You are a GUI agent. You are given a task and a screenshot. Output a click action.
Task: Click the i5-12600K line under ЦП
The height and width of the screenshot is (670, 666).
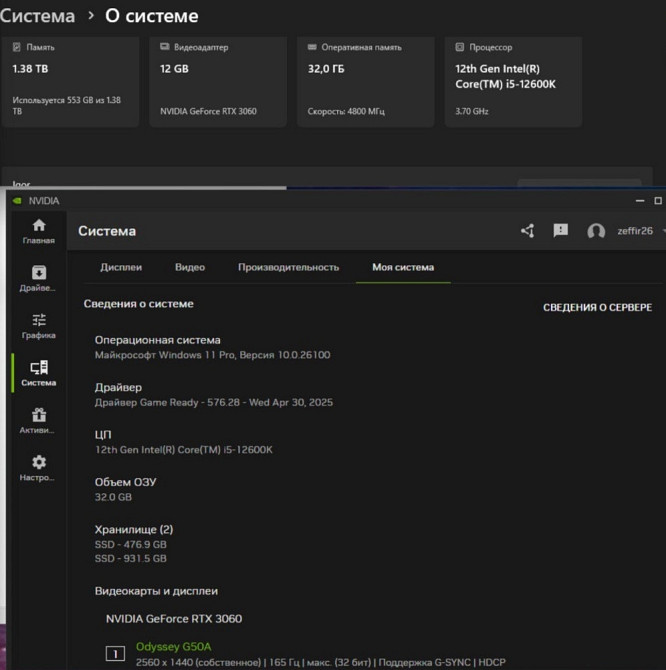184,450
